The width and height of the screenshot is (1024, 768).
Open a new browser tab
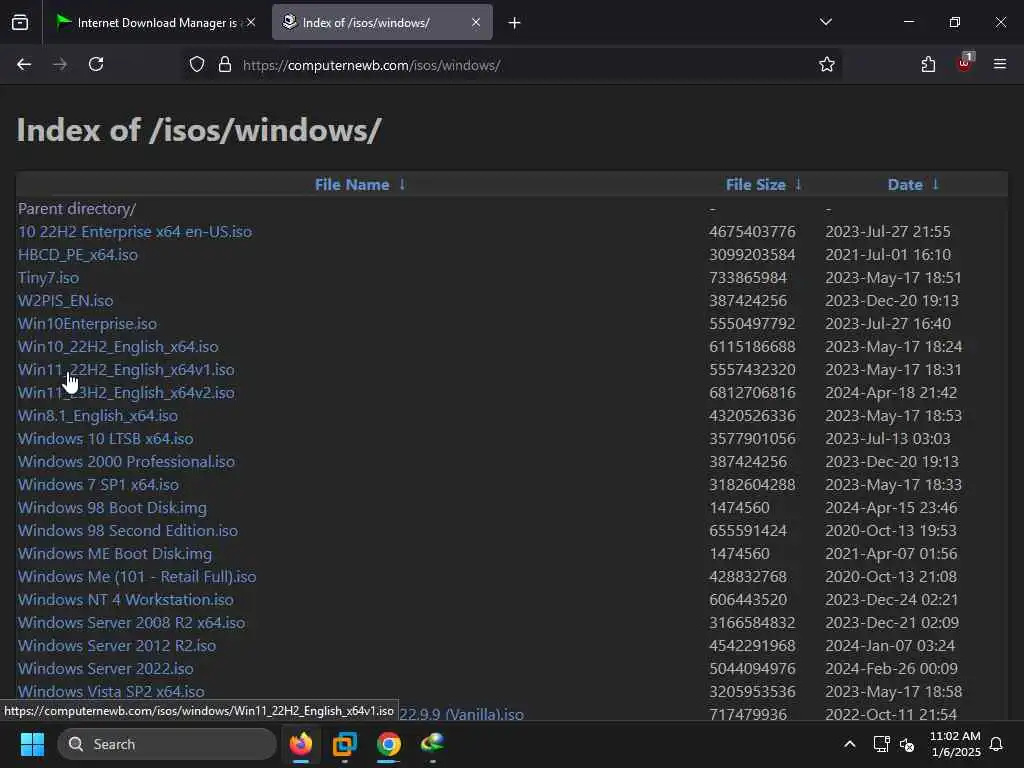[x=515, y=23]
